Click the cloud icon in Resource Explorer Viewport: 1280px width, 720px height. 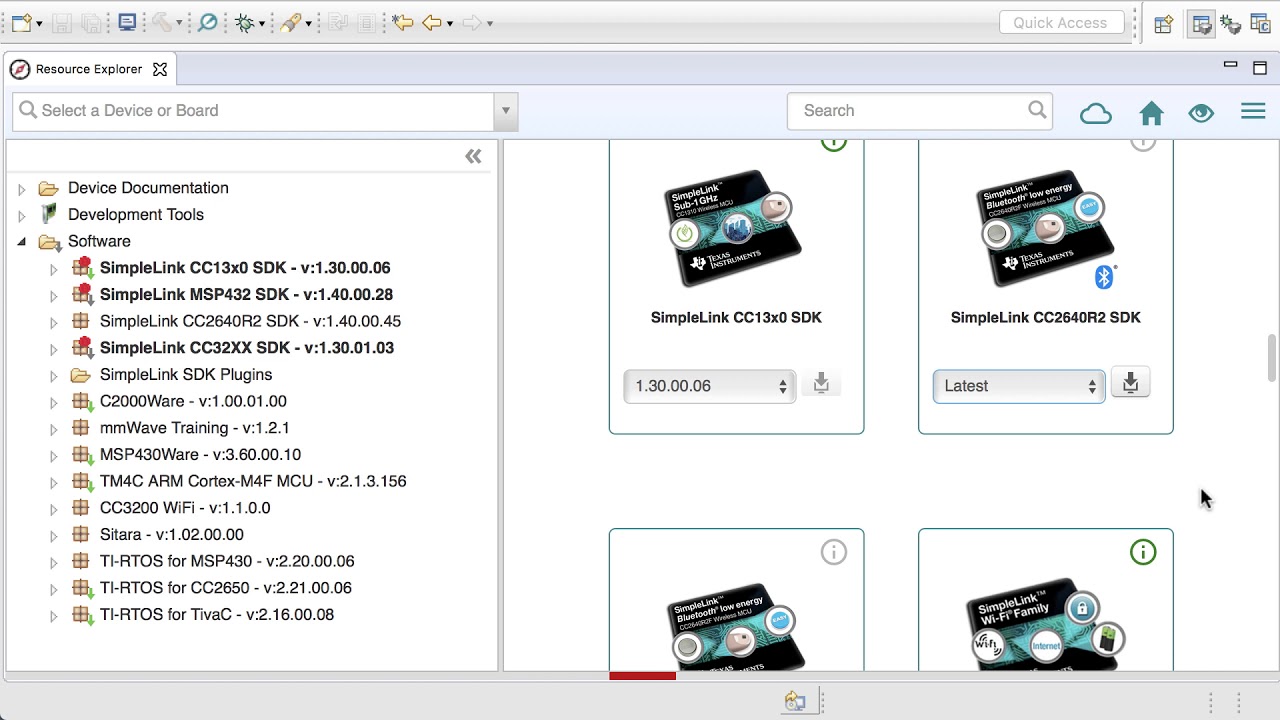pos(1096,113)
